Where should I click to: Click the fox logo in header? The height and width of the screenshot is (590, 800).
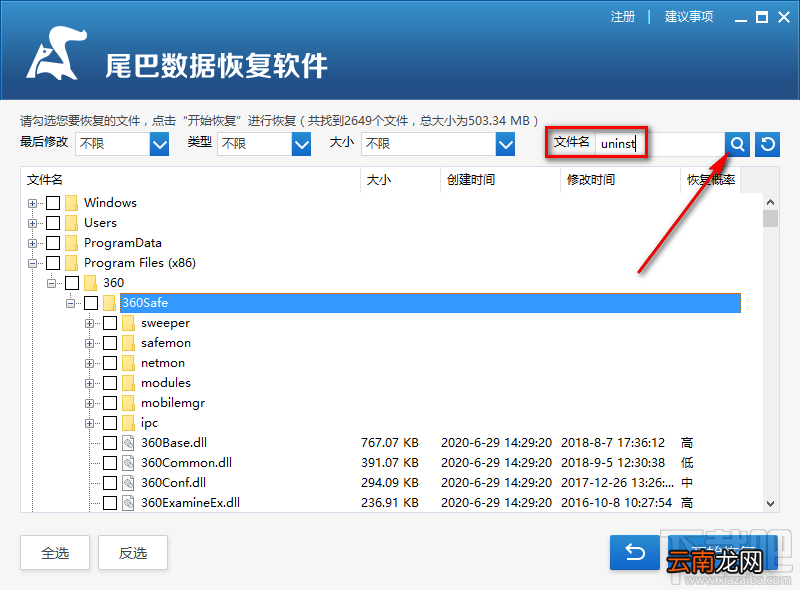56,53
